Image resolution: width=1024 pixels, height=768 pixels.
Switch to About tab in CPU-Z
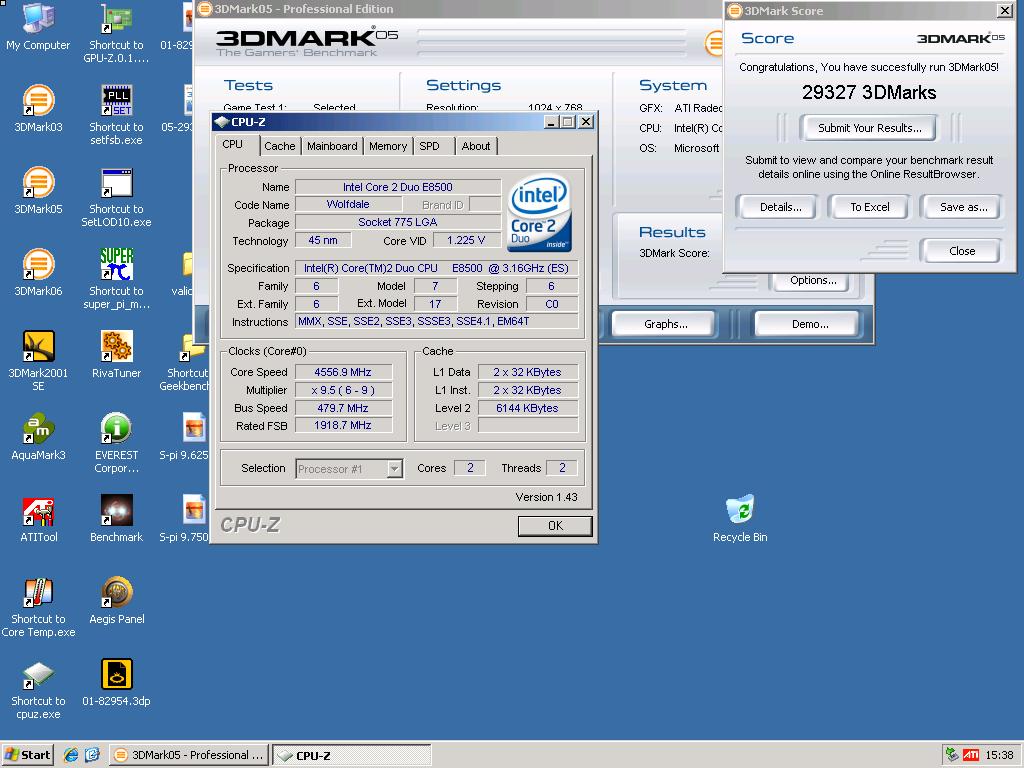[x=475, y=146]
